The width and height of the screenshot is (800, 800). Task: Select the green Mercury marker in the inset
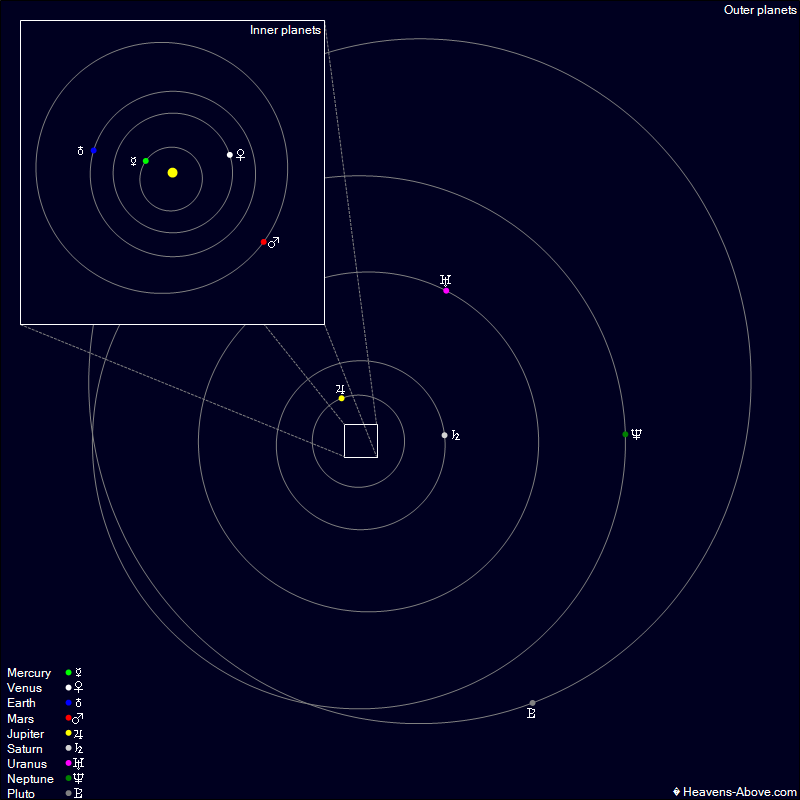(x=147, y=160)
